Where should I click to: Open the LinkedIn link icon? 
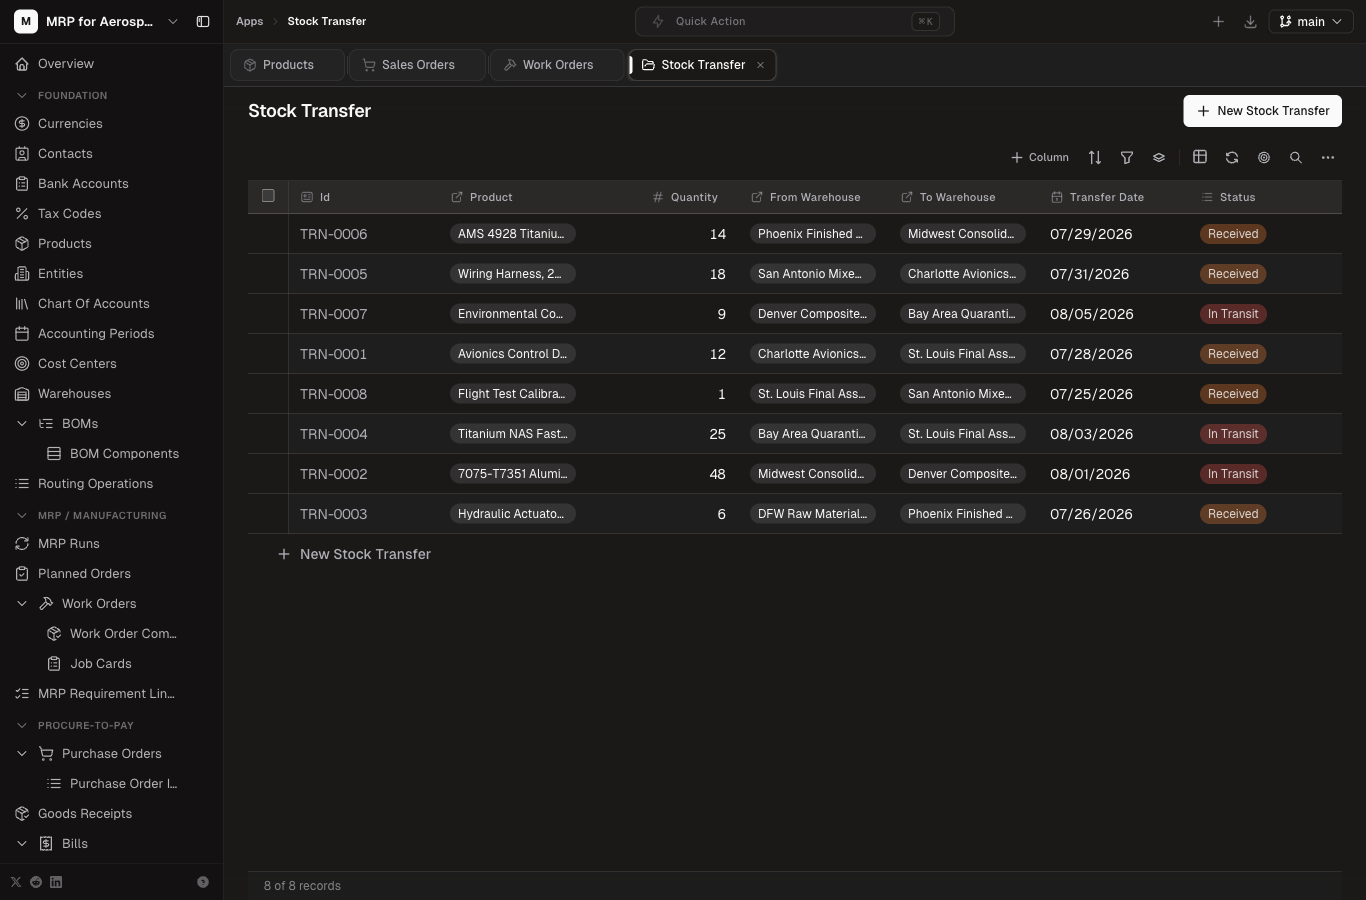coord(56,882)
